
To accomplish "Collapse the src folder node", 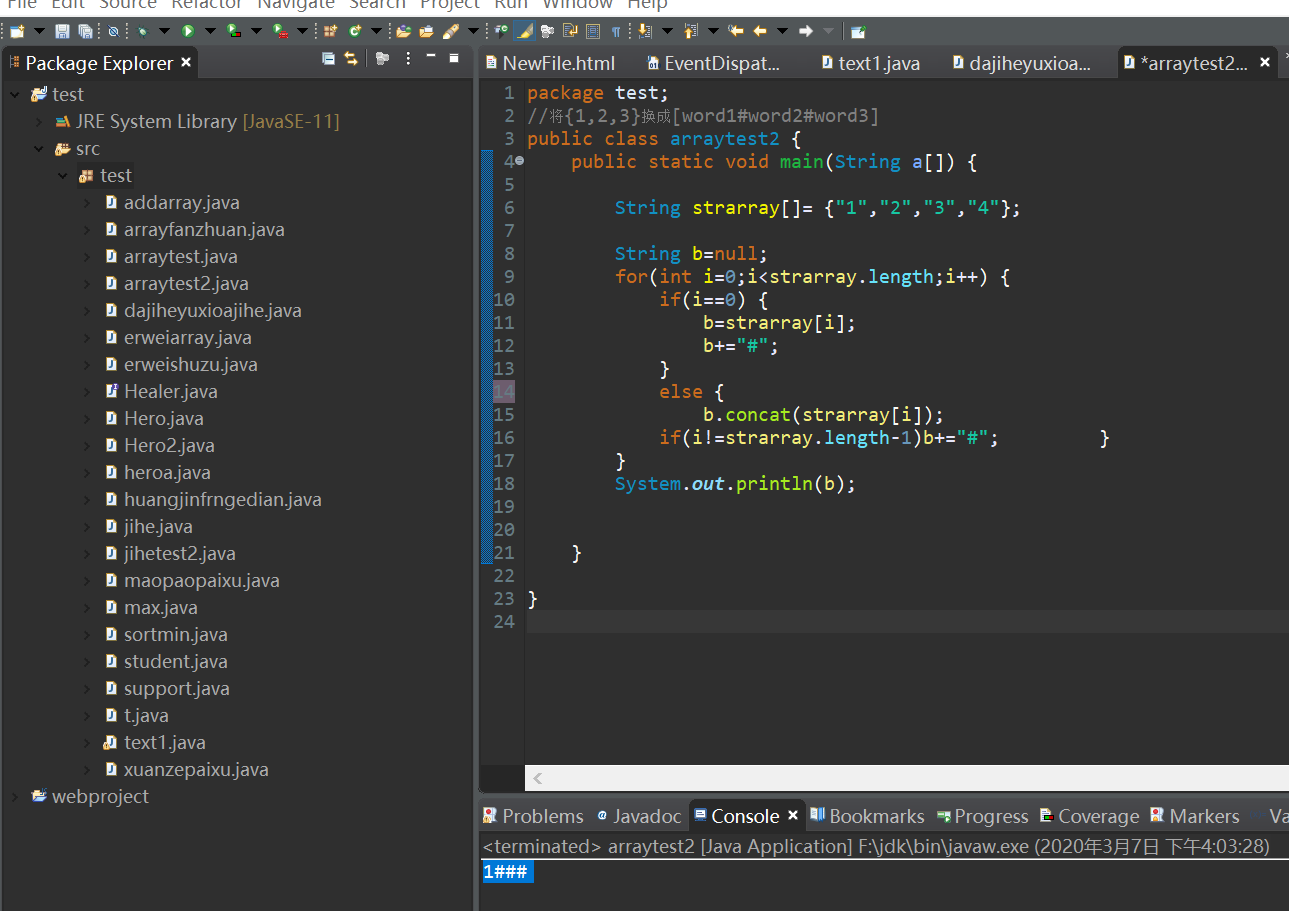I will pos(39,149).
